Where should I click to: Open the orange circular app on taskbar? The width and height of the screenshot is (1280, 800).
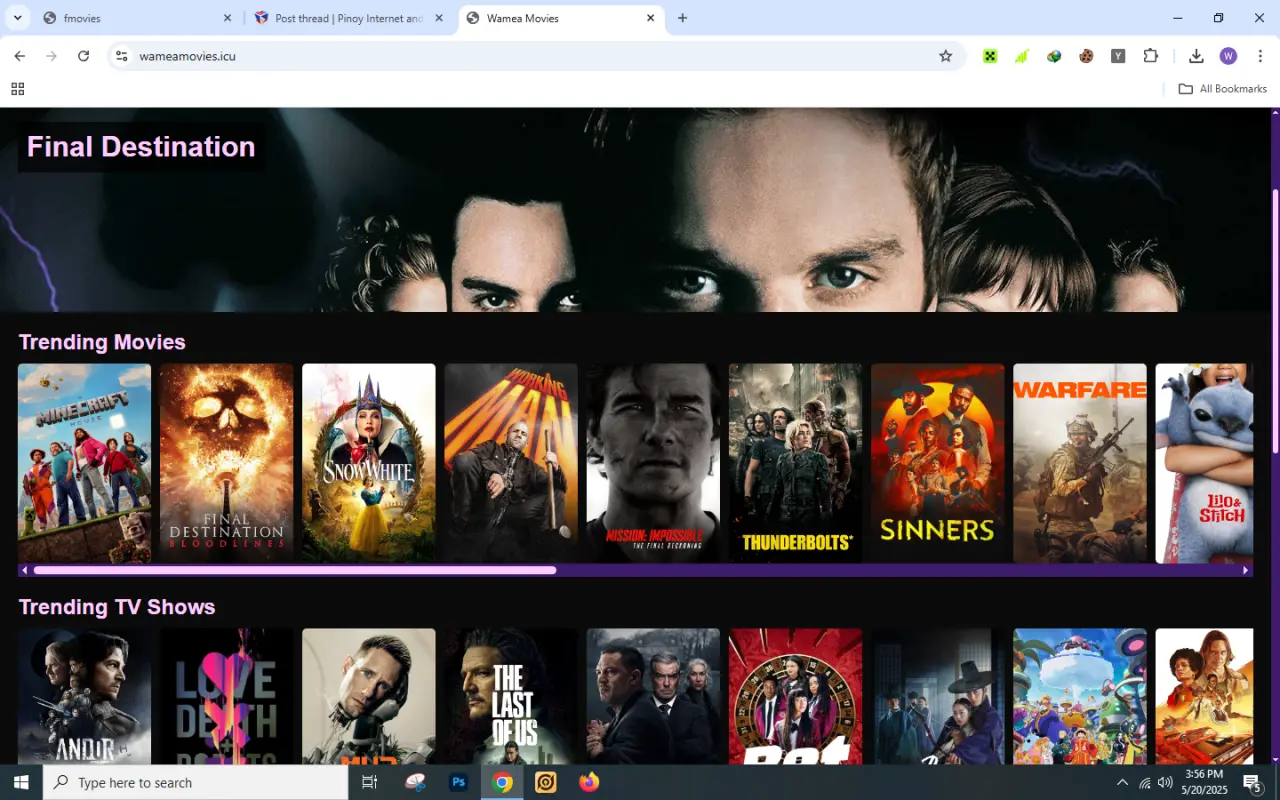pyautogui.click(x=546, y=782)
